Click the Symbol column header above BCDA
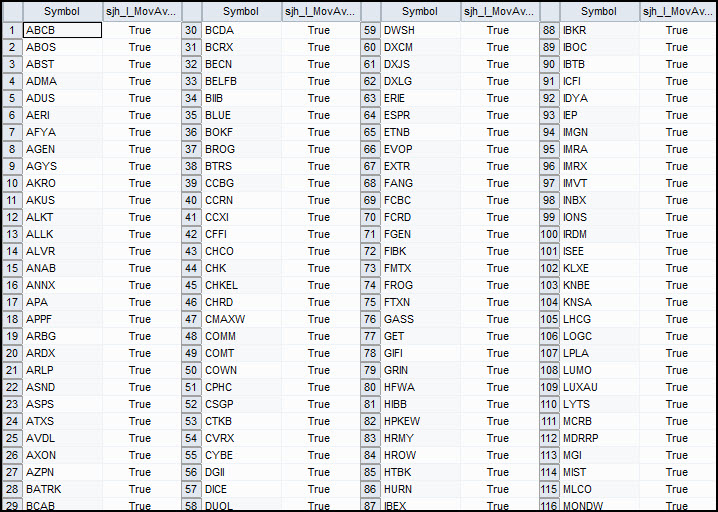Image resolution: width=718 pixels, height=512 pixels. 241,11
